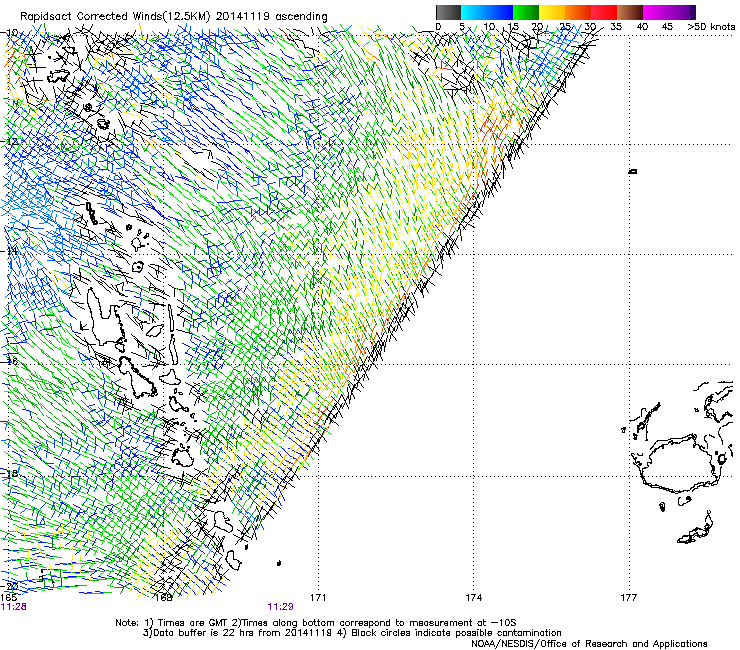Image resolution: width=740 pixels, height=650 pixels.
Task: Click the '45' legend speed label
Action: (667, 27)
